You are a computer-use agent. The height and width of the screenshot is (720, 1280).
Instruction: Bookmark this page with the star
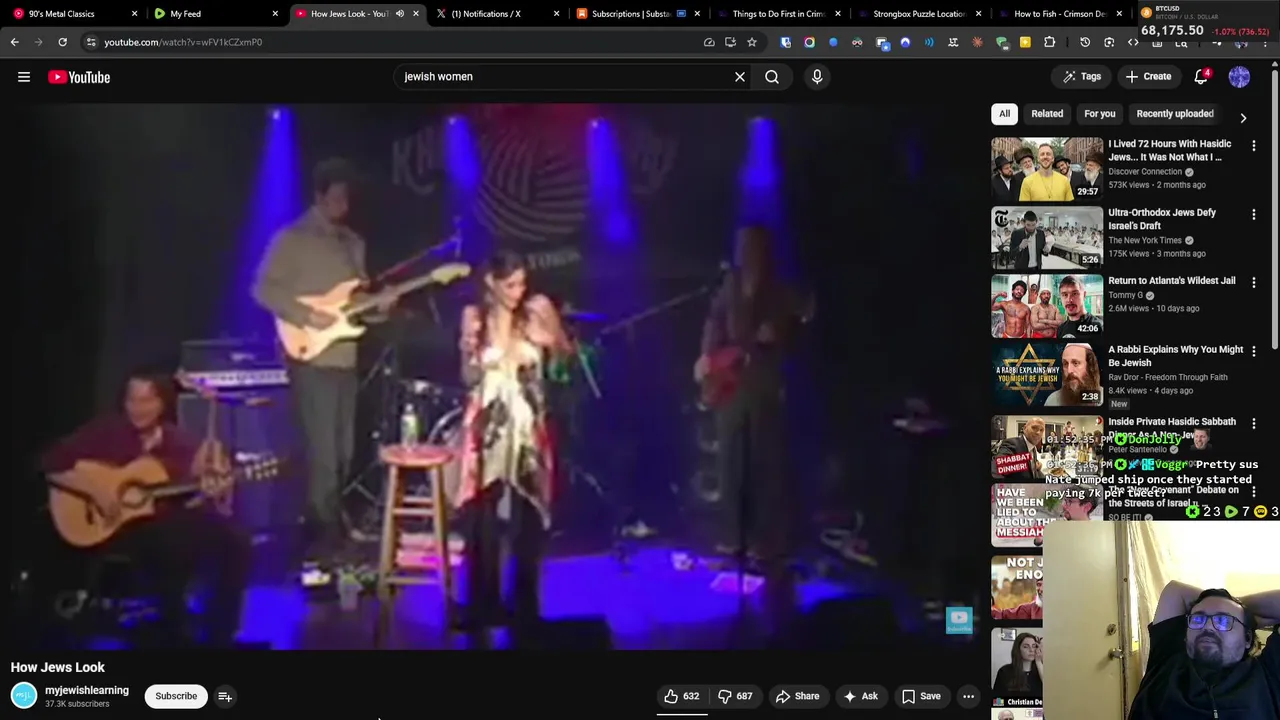point(752,42)
